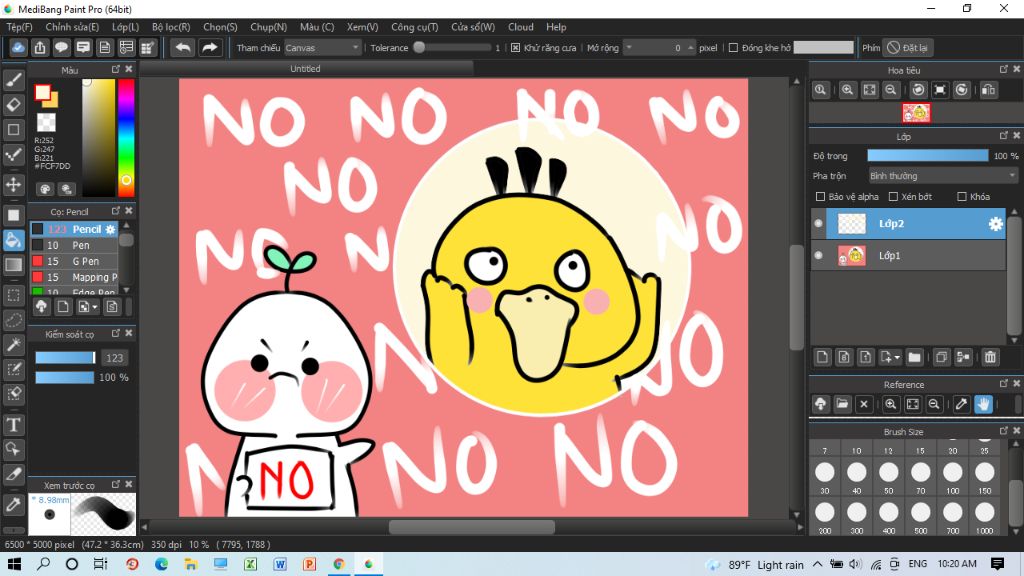The height and width of the screenshot is (576, 1024).
Task: Open Tham chiếu Canvas dropdown
Action: coord(322,48)
